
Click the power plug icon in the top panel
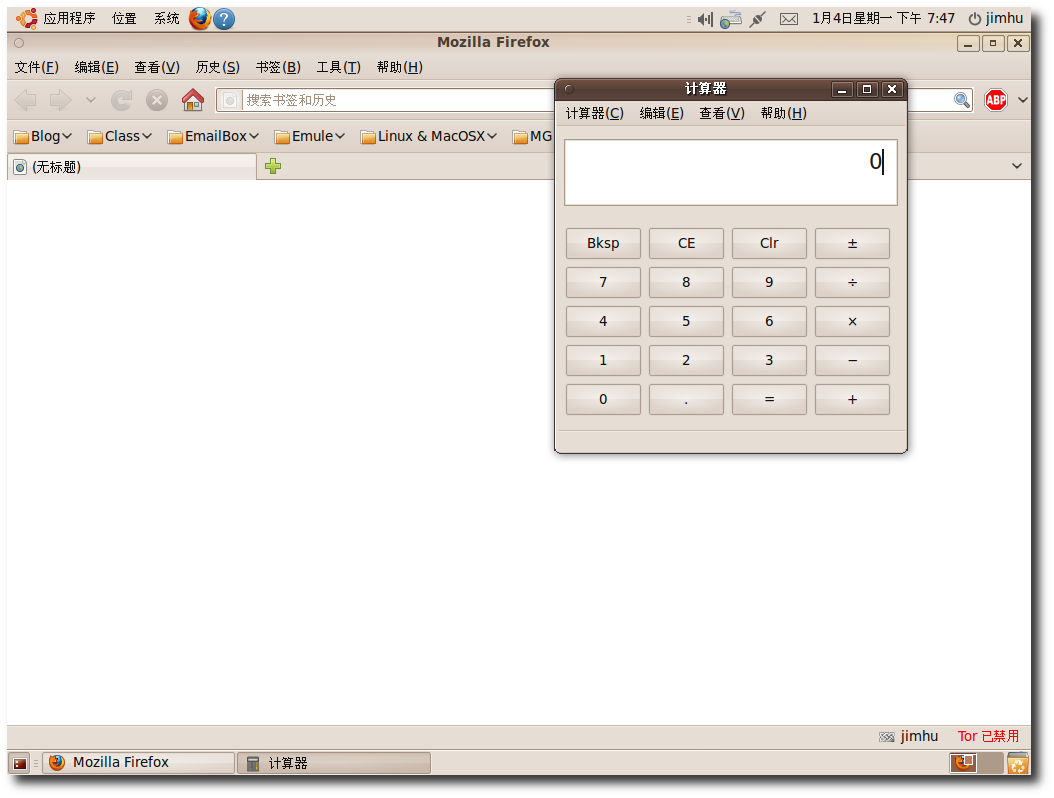coord(758,19)
